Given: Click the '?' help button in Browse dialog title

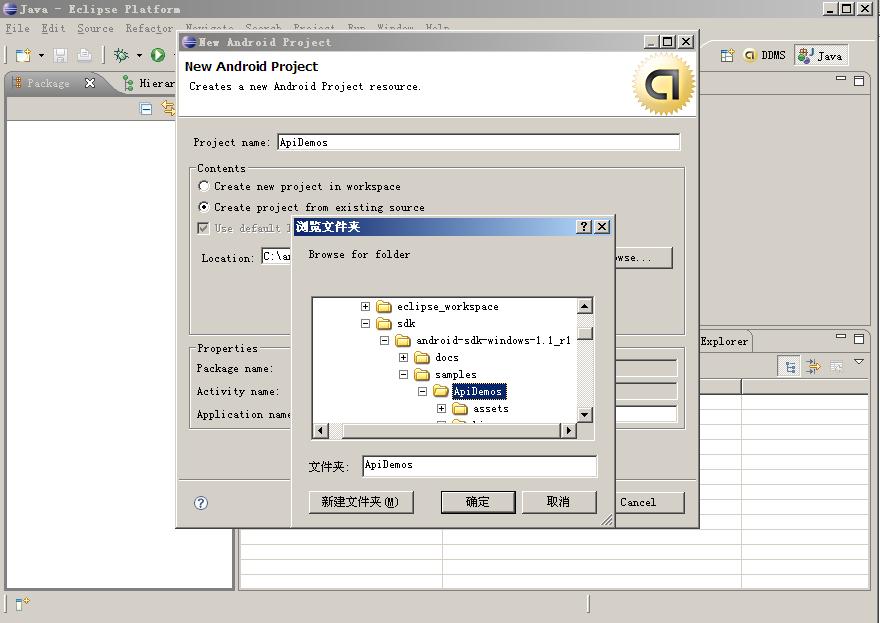Looking at the screenshot, I should 584,226.
